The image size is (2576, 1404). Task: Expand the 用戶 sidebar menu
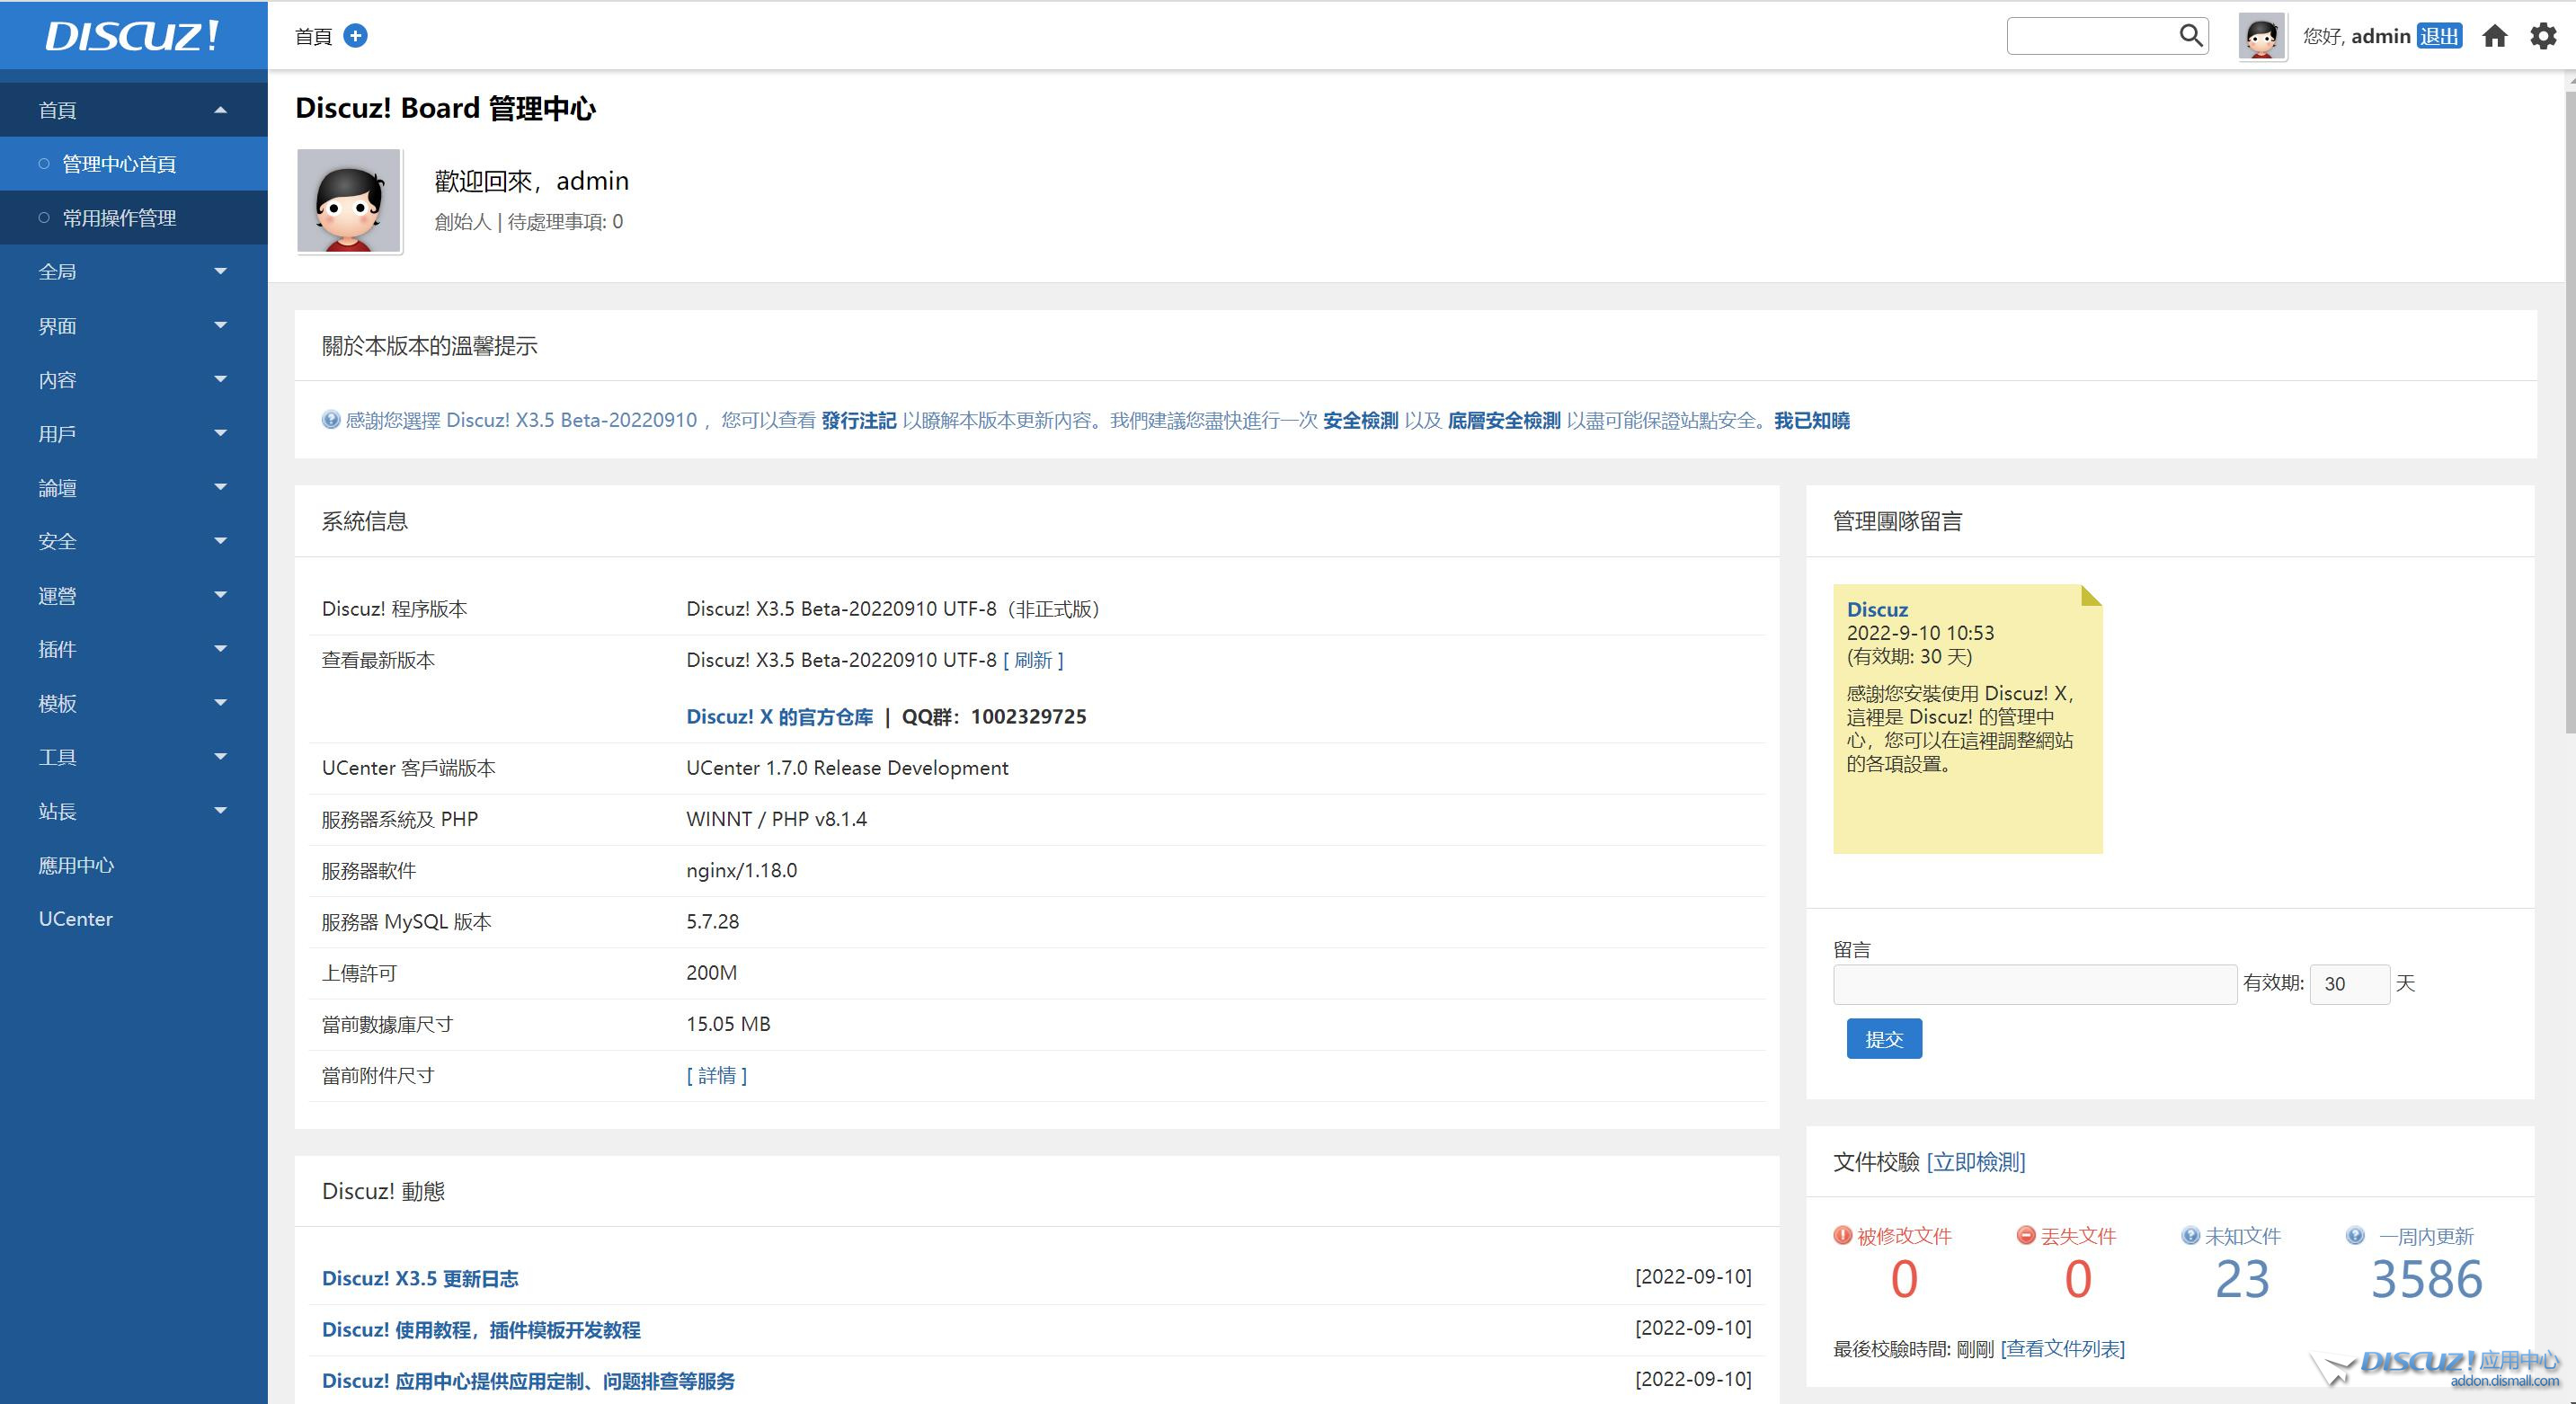(x=133, y=433)
